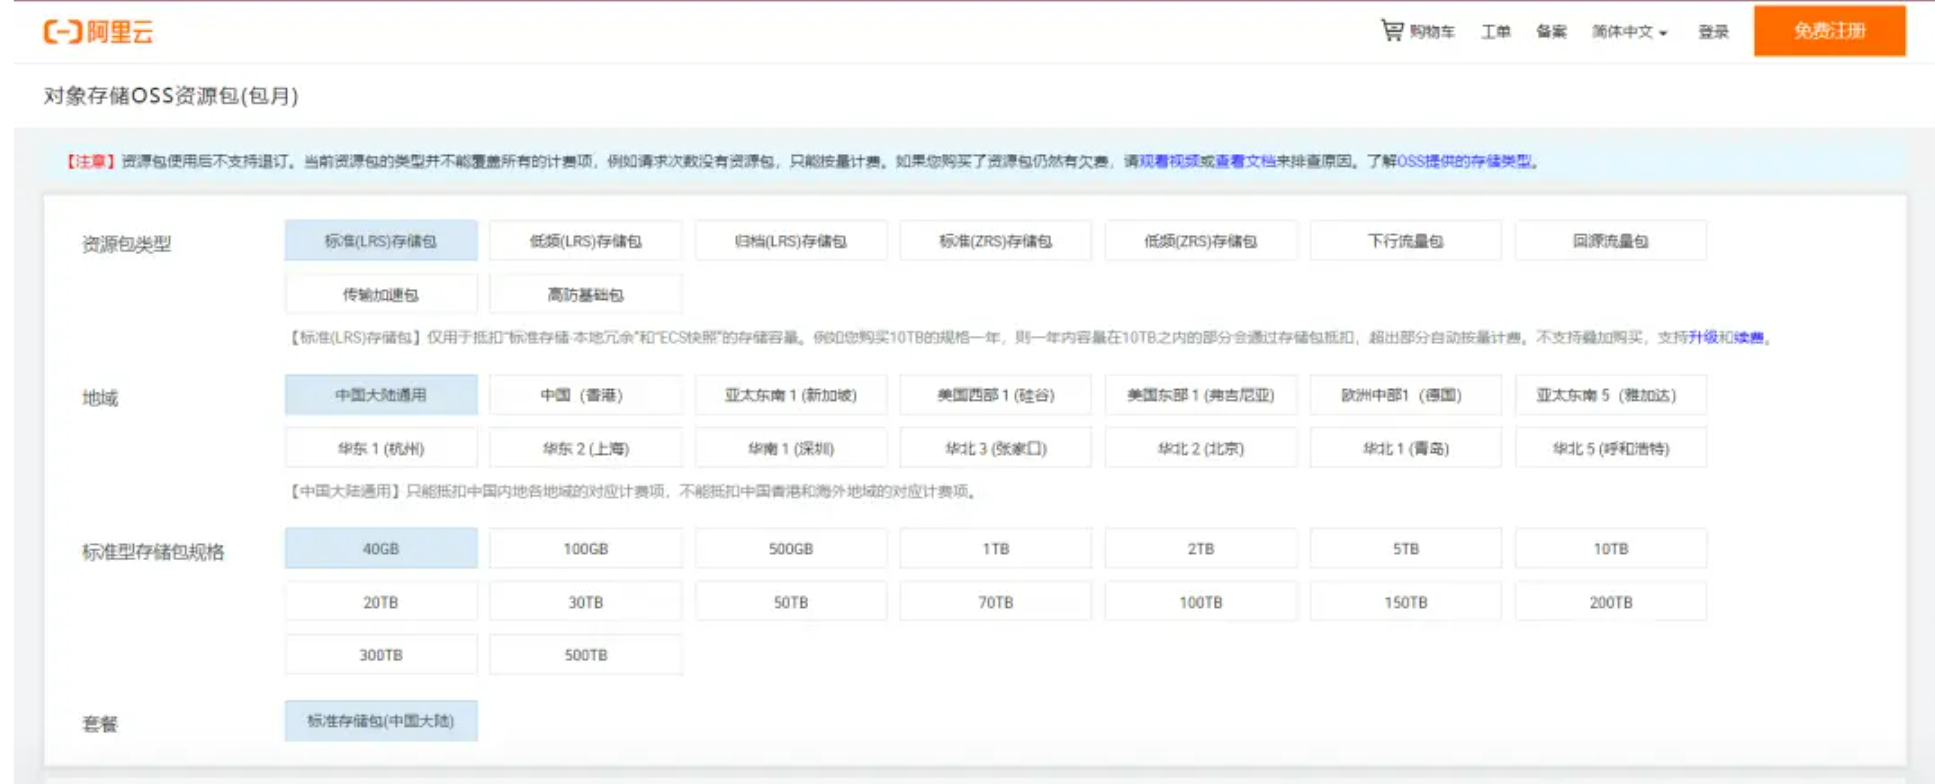This screenshot has height=784, width=1935.
Task: Choose 华东 2 (上海) region
Action: 586,449
